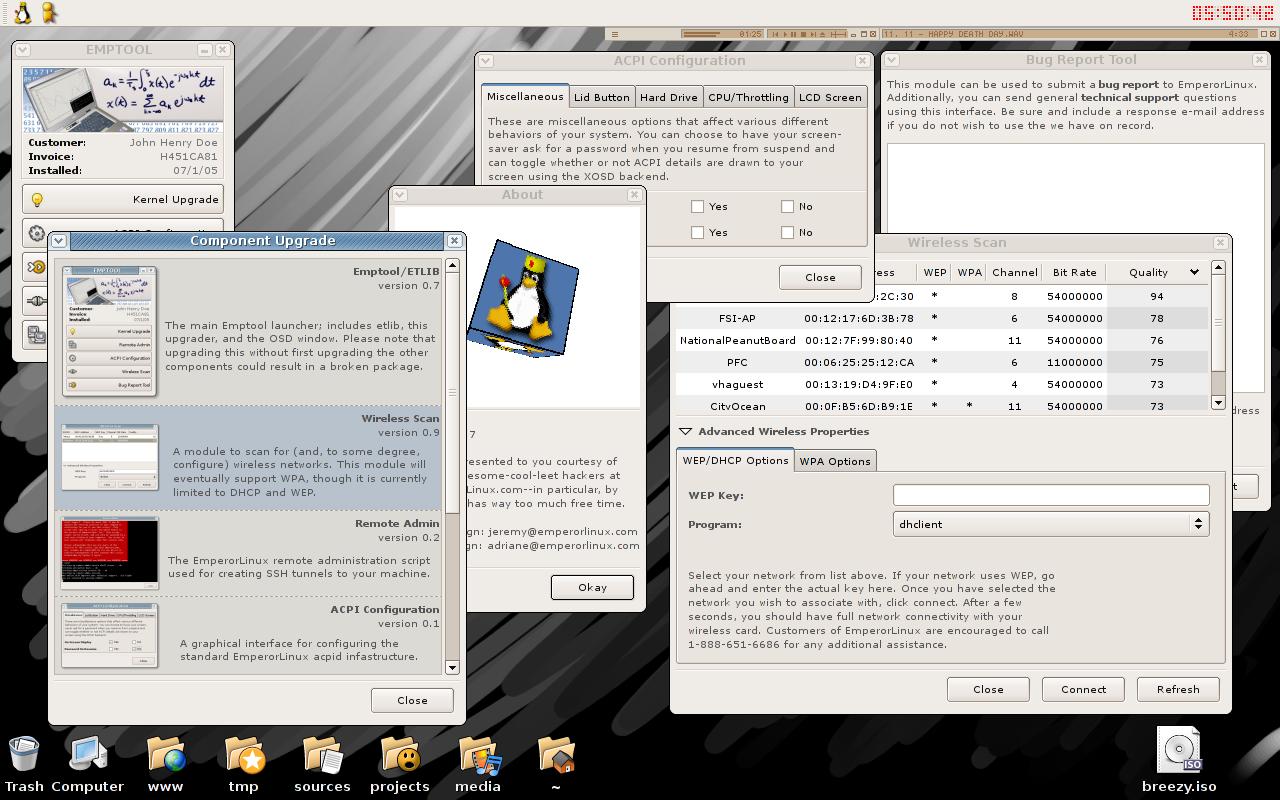Open the tmp folder icon
This screenshot has height=800, width=1280.
click(244, 755)
